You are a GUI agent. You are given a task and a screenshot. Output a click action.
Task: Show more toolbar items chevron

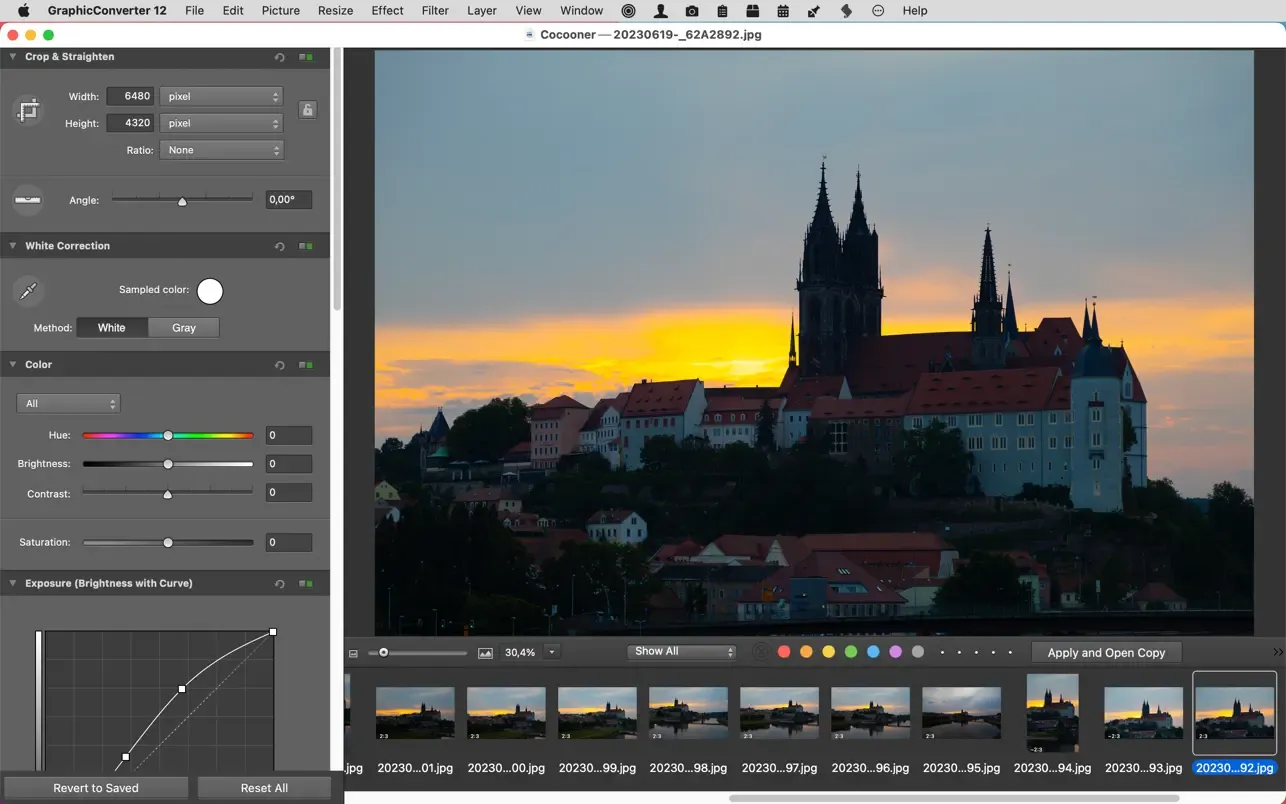point(1278,652)
